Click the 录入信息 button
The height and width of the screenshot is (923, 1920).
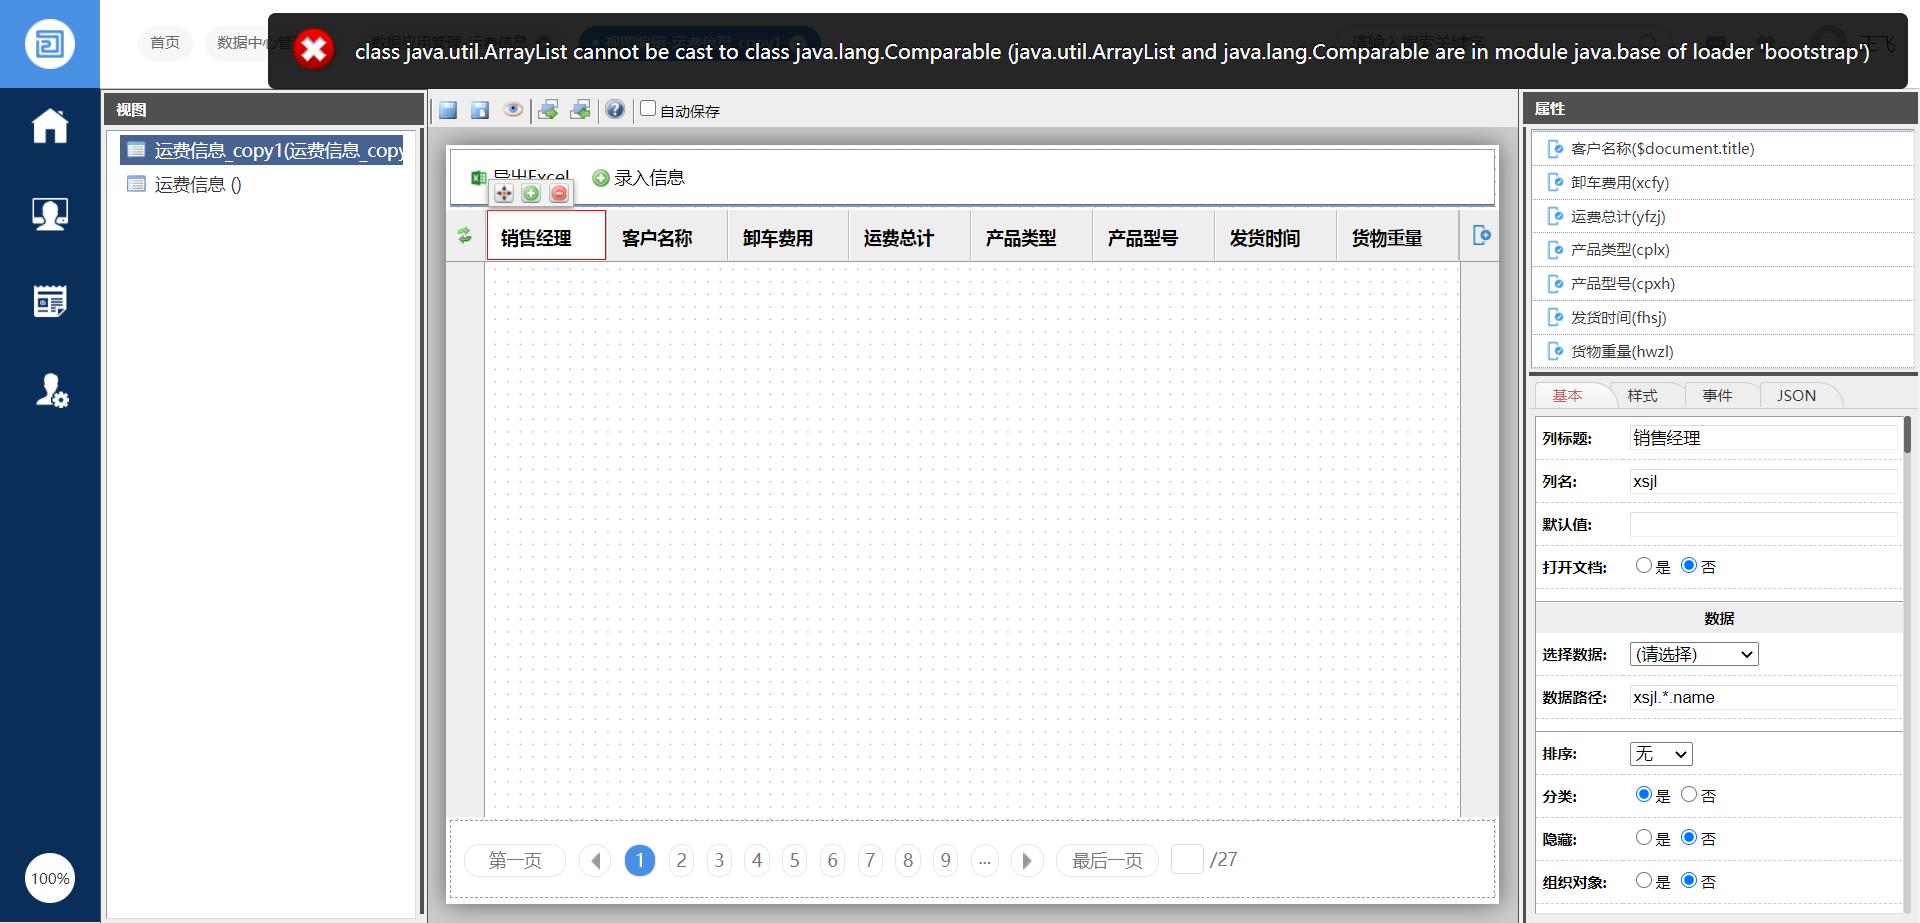(x=637, y=177)
